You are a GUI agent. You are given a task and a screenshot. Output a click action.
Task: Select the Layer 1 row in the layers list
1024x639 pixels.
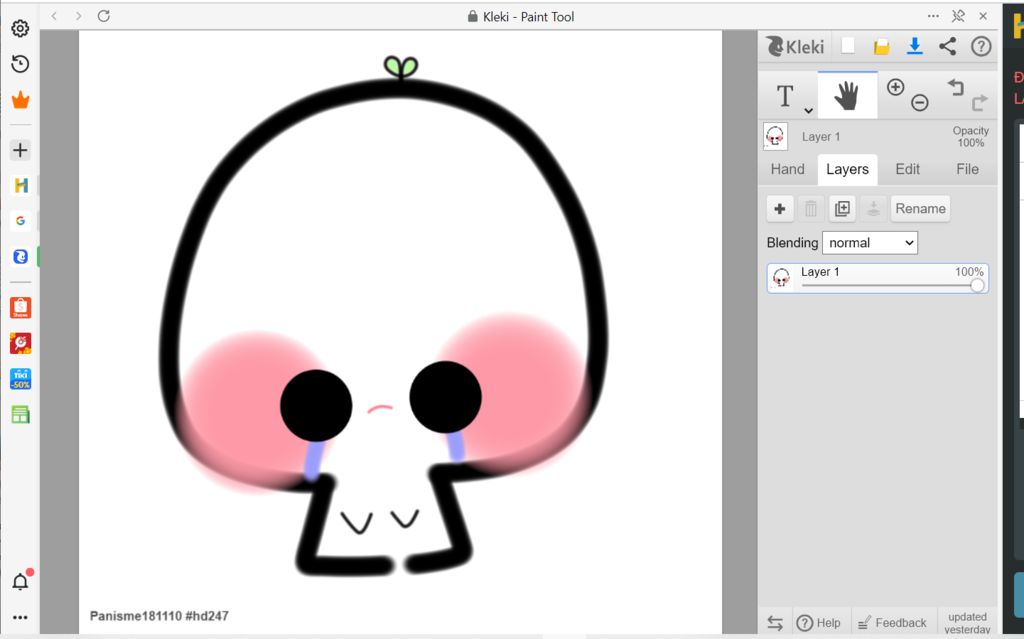(x=878, y=278)
